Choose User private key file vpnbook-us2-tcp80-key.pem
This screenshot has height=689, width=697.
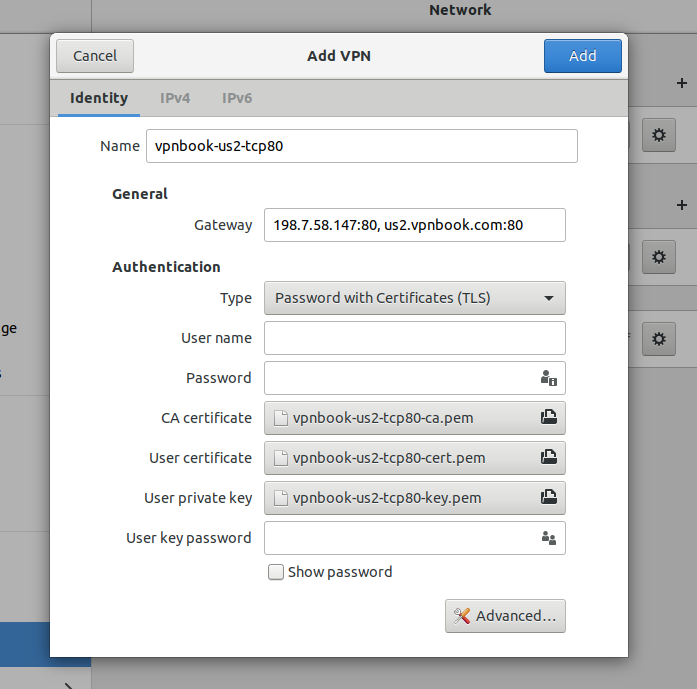tap(415, 498)
